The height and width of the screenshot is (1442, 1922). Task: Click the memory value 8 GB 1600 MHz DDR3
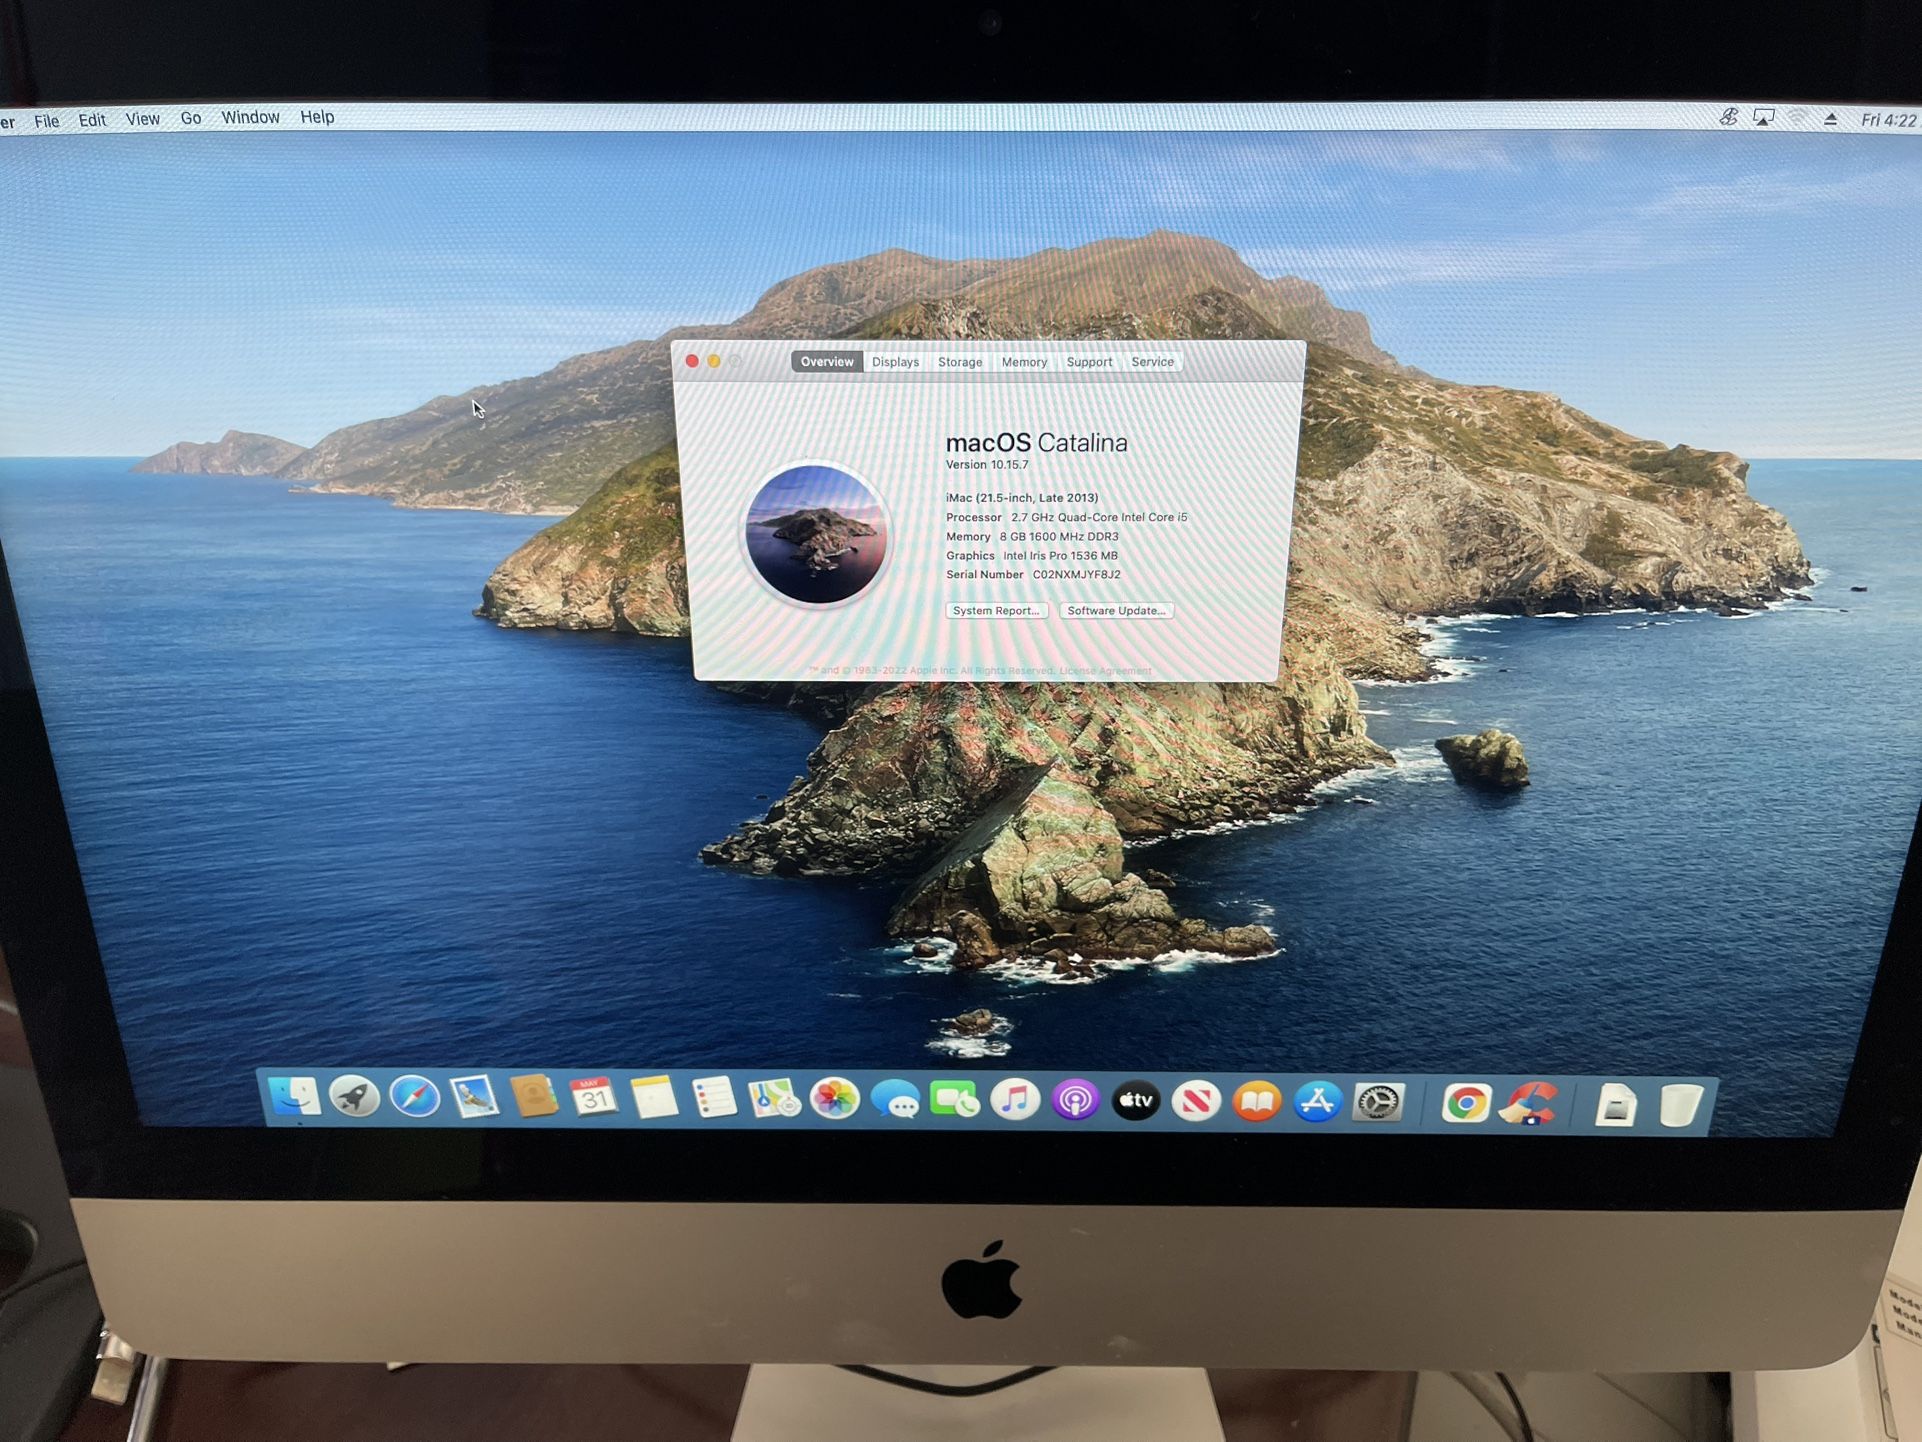[x=1059, y=537]
